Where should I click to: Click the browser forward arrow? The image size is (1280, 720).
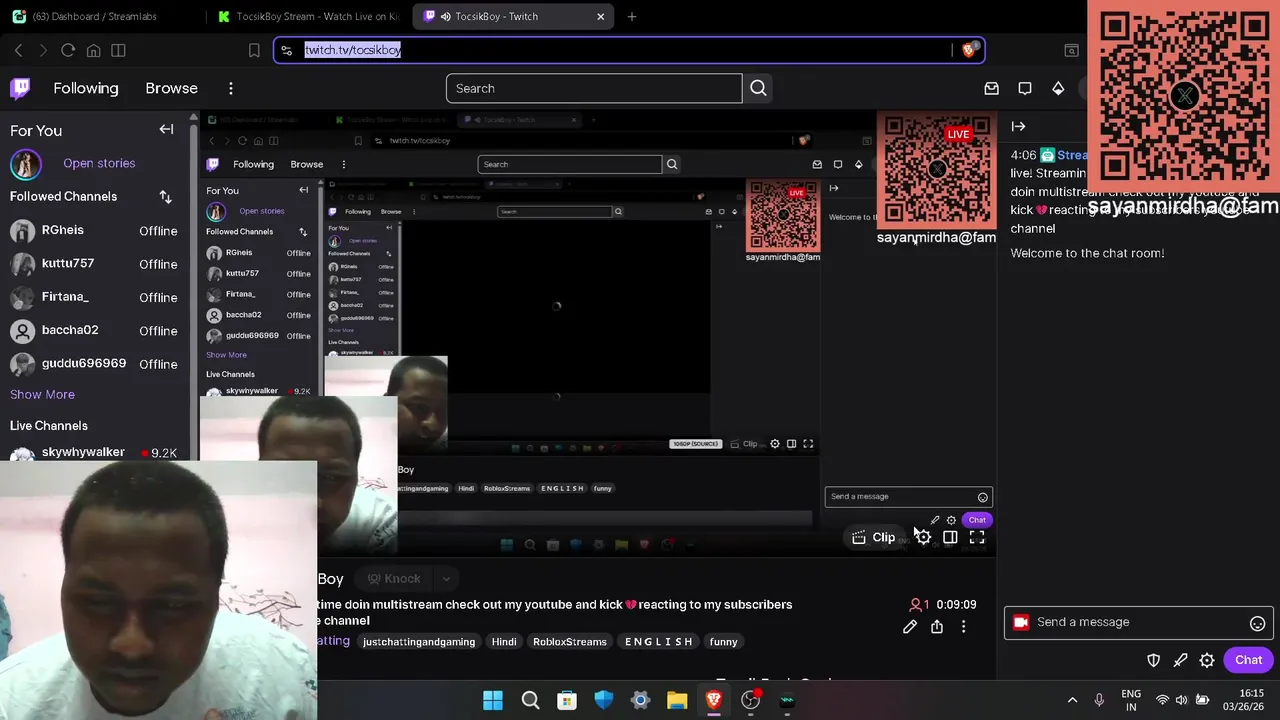coord(43,50)
